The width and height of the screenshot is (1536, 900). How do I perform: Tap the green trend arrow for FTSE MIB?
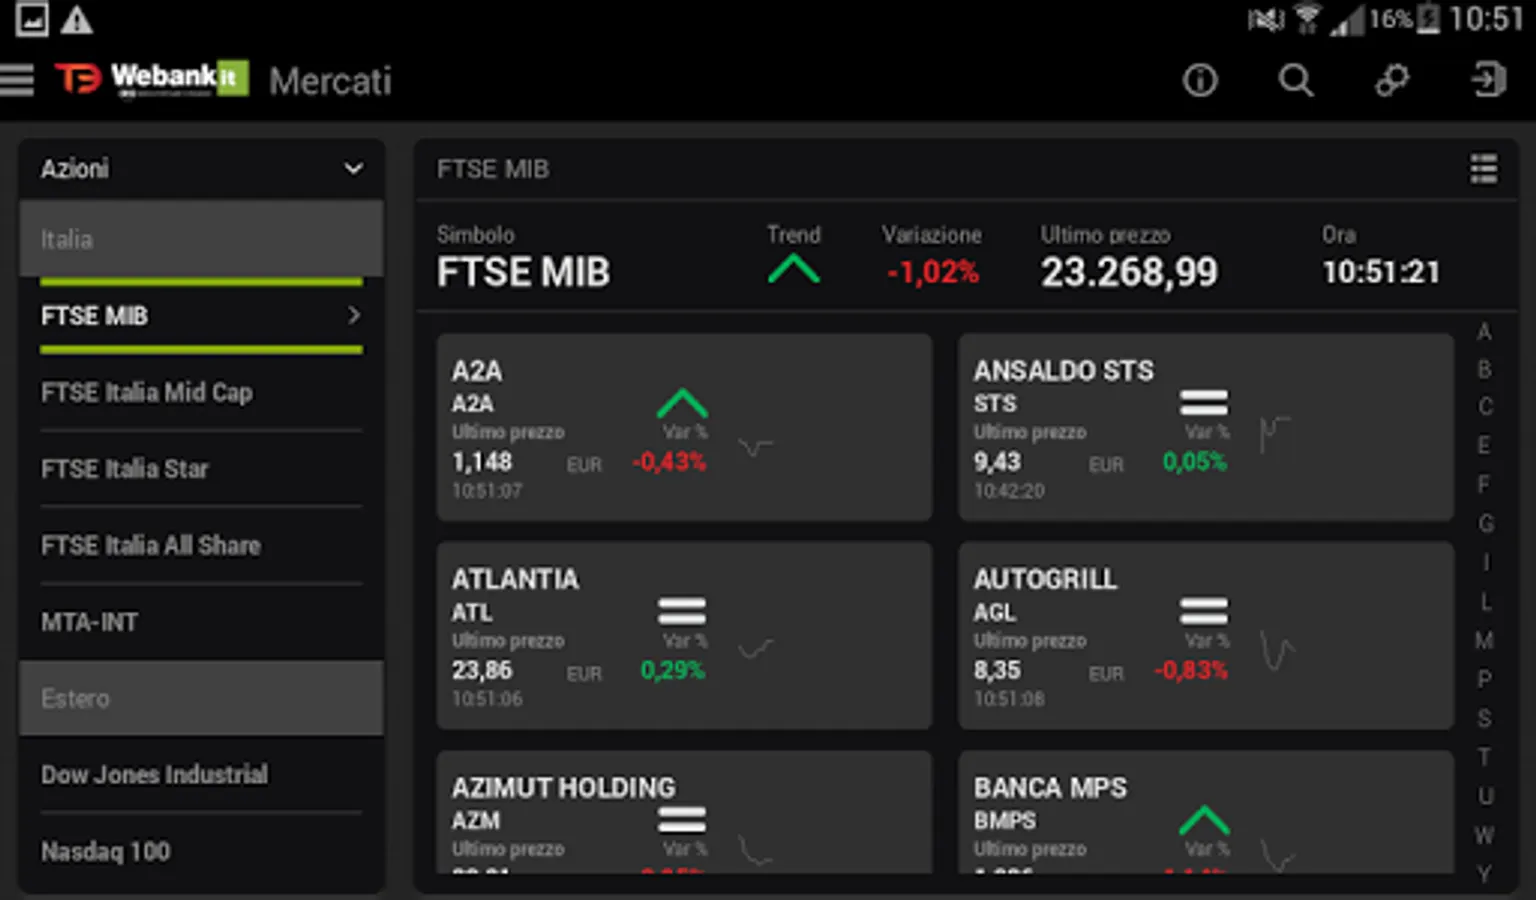click(794, 269)
